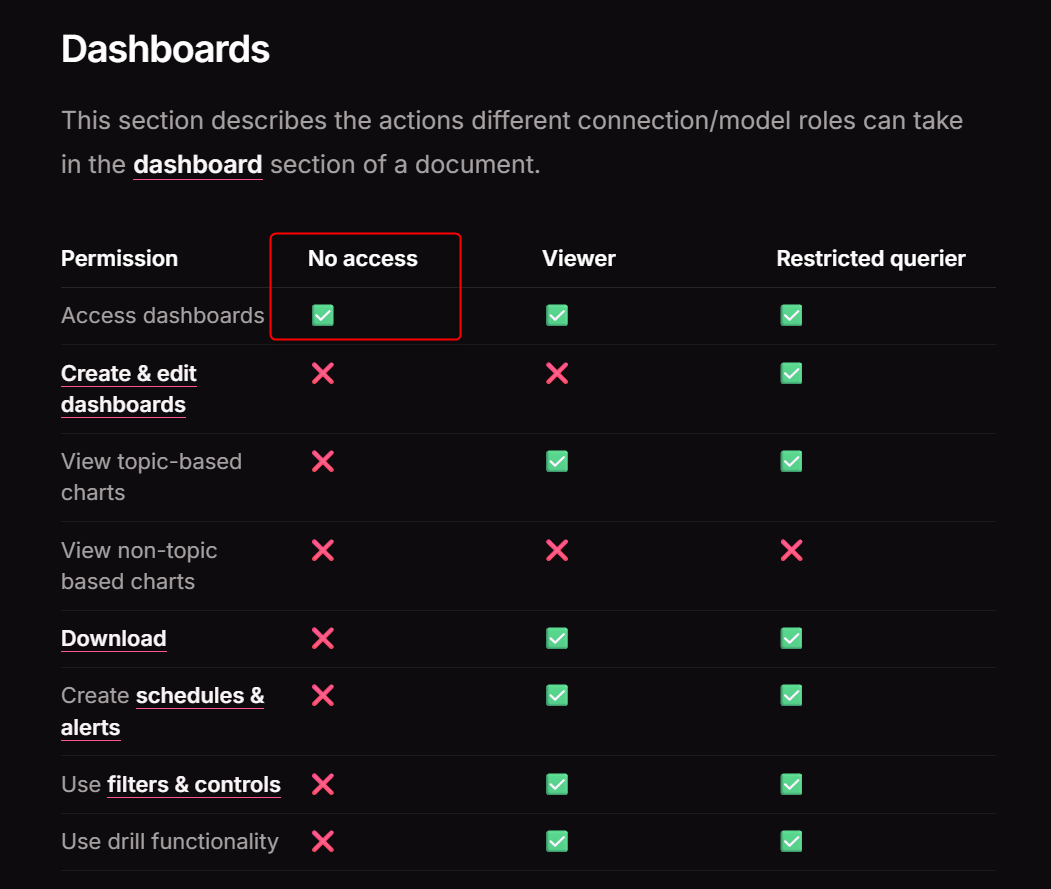Click the Download link
The width and height of the screenshot is (1051, 889).
[x=113, y=638]
